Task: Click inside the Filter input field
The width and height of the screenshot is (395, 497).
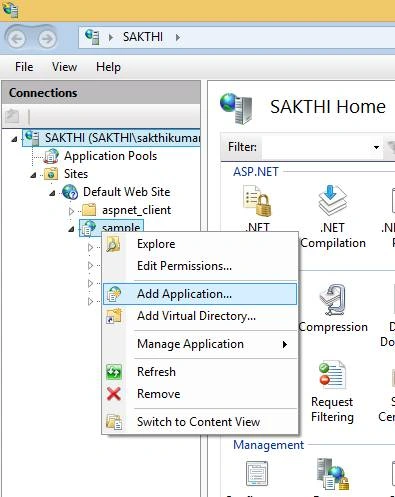Action: [316, 147]
